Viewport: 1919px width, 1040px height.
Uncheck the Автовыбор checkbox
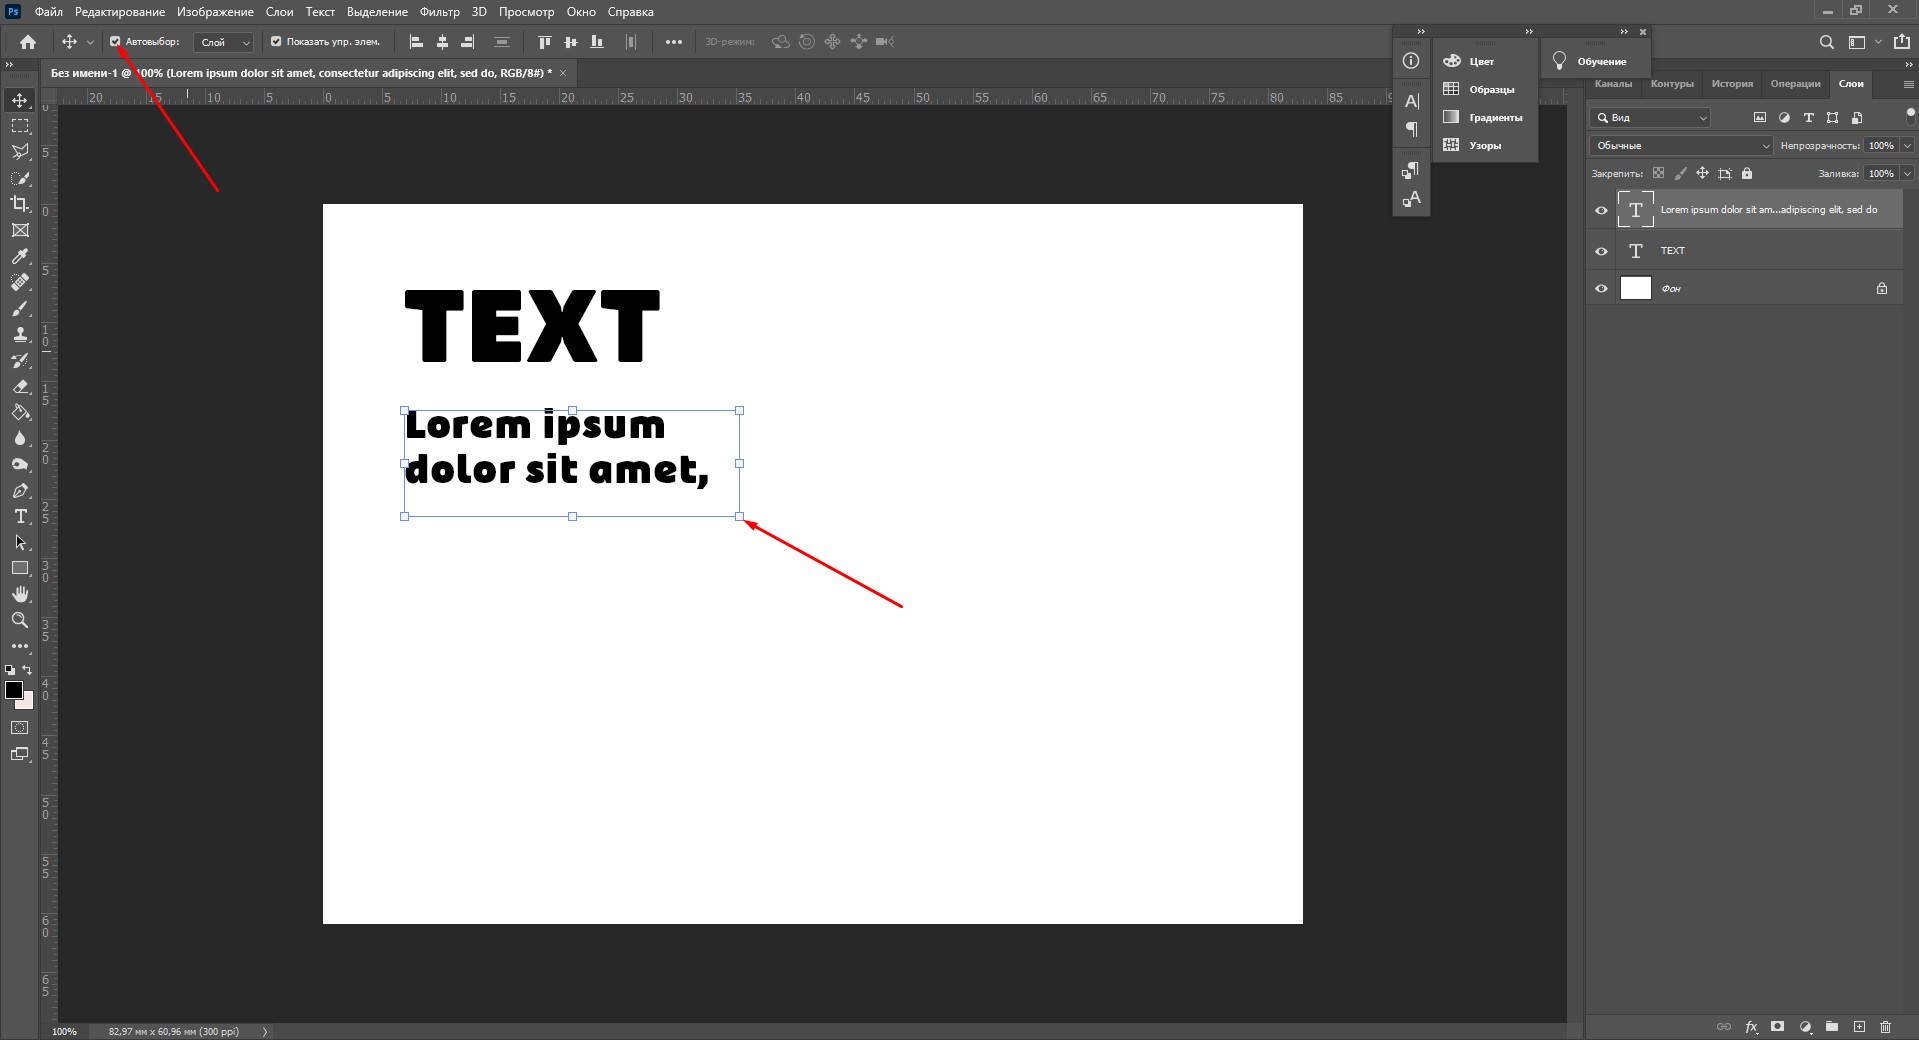(115, 42)
